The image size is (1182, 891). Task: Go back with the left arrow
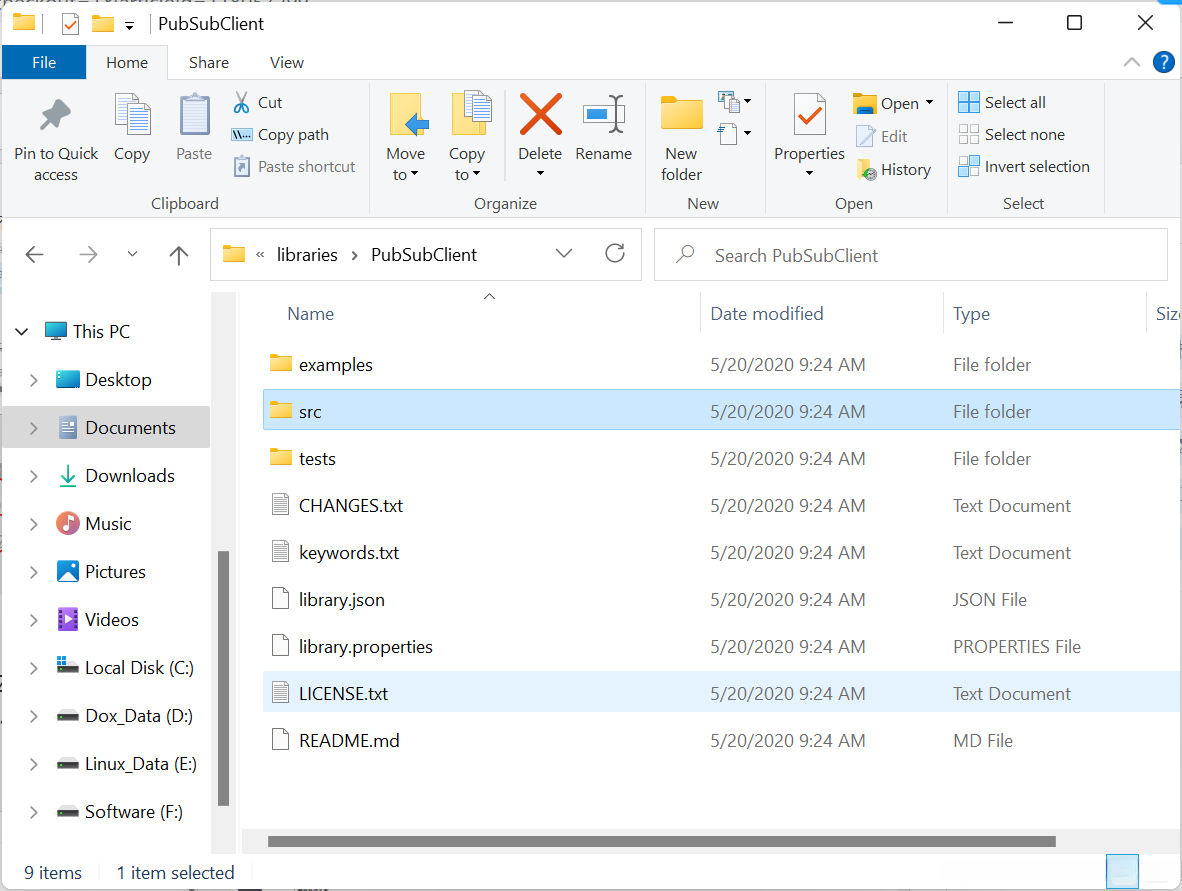(35, 255)
